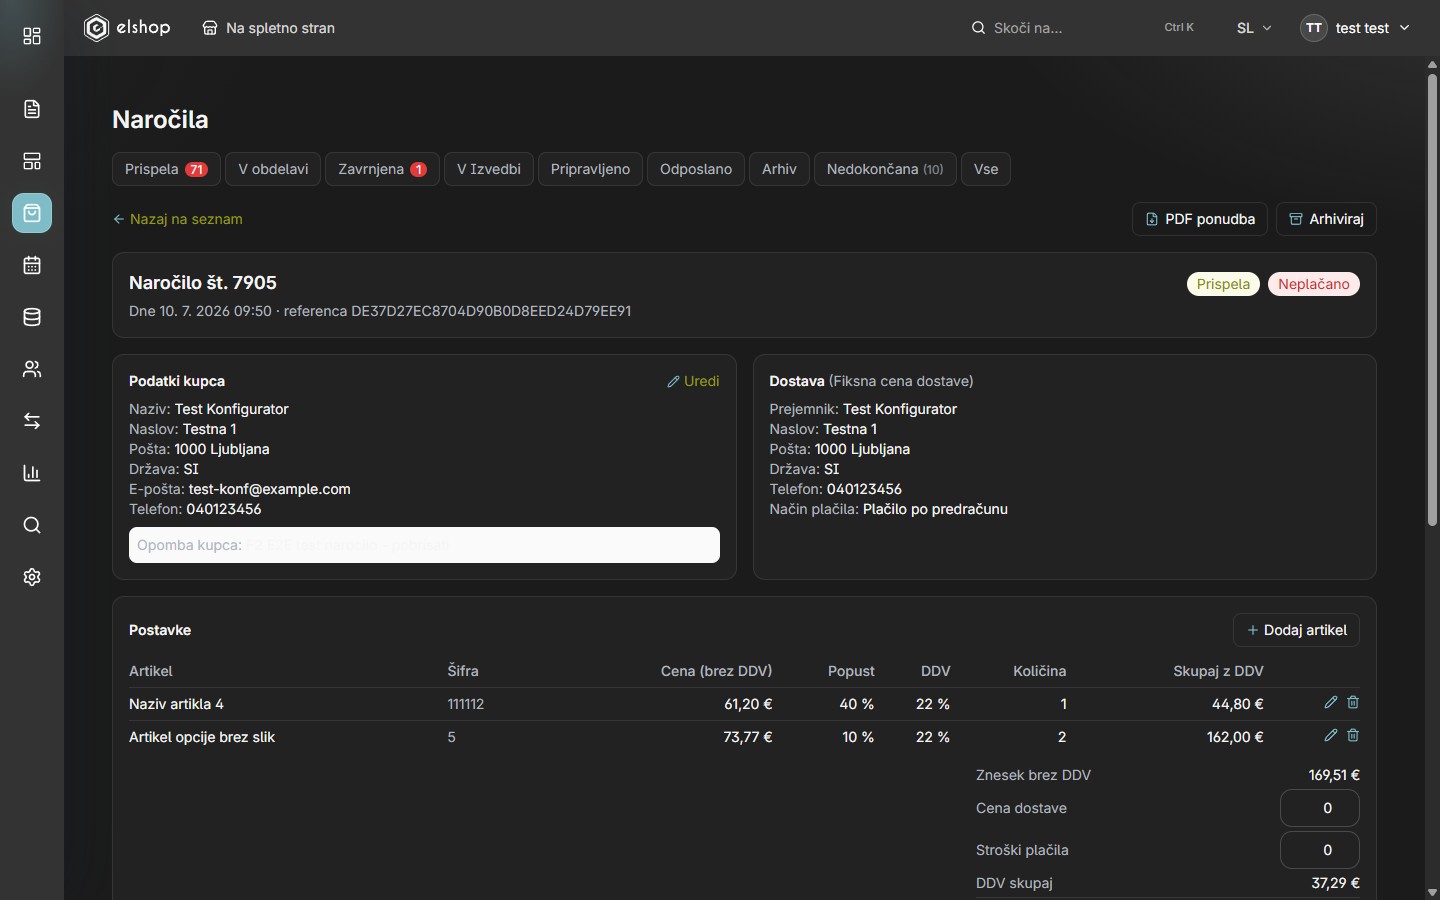Switch to the V obdelavi tab
Screen dimensions: 1440x900
[273, 169]
